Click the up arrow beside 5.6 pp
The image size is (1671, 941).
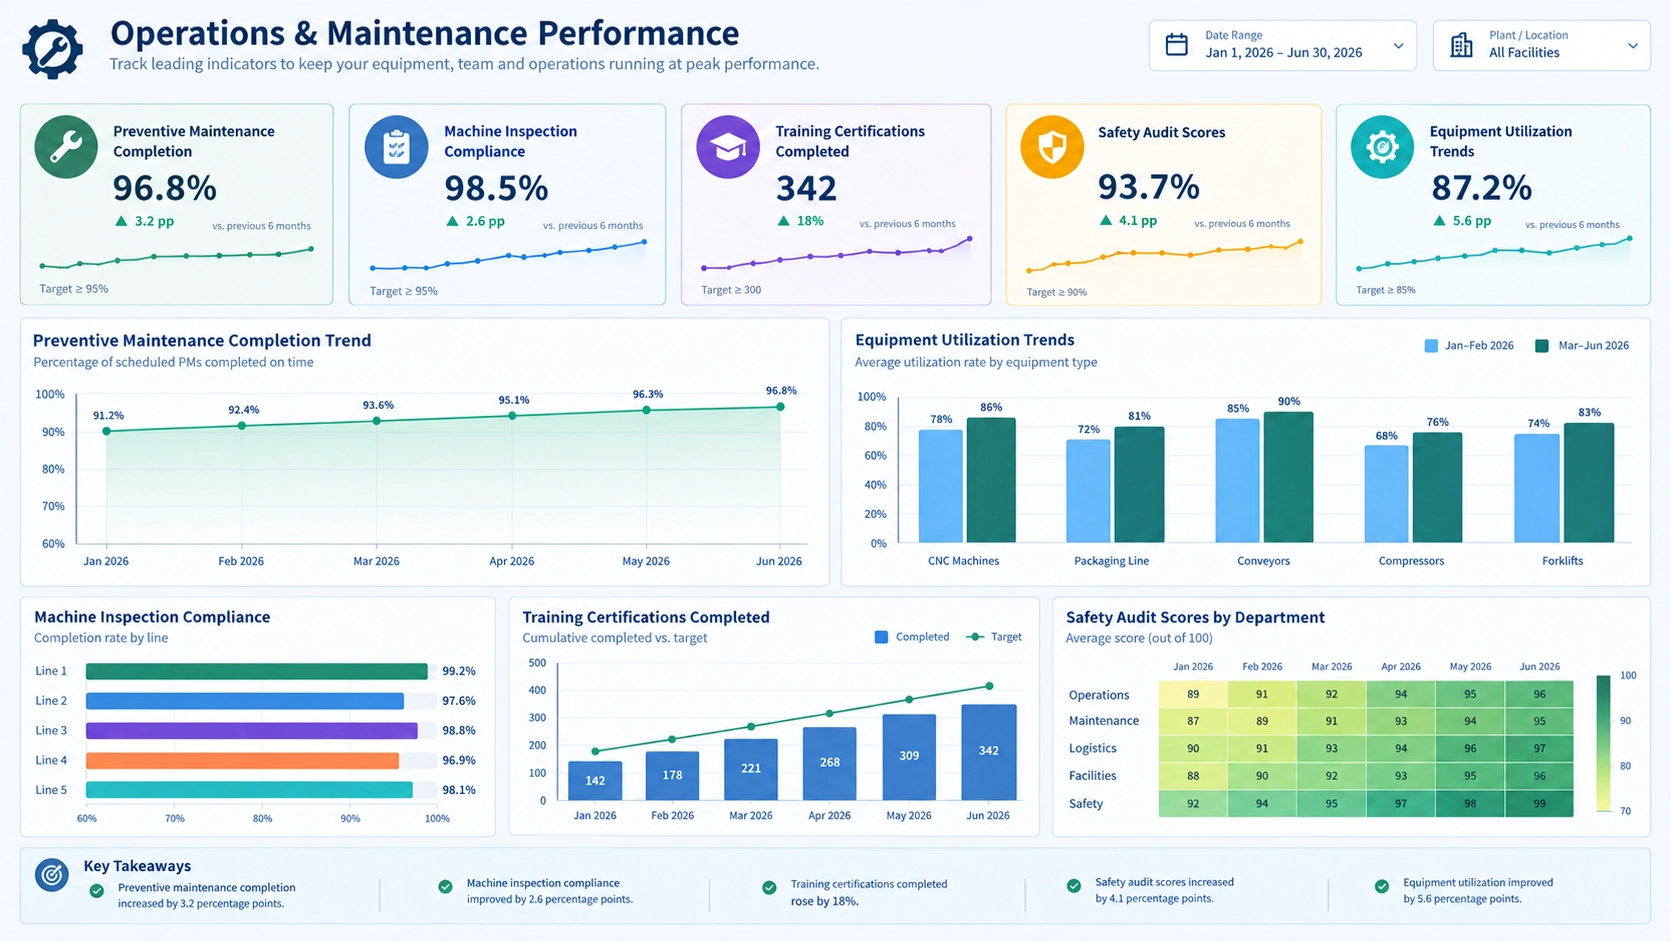pyautogui.click(x=1439, y=220)
